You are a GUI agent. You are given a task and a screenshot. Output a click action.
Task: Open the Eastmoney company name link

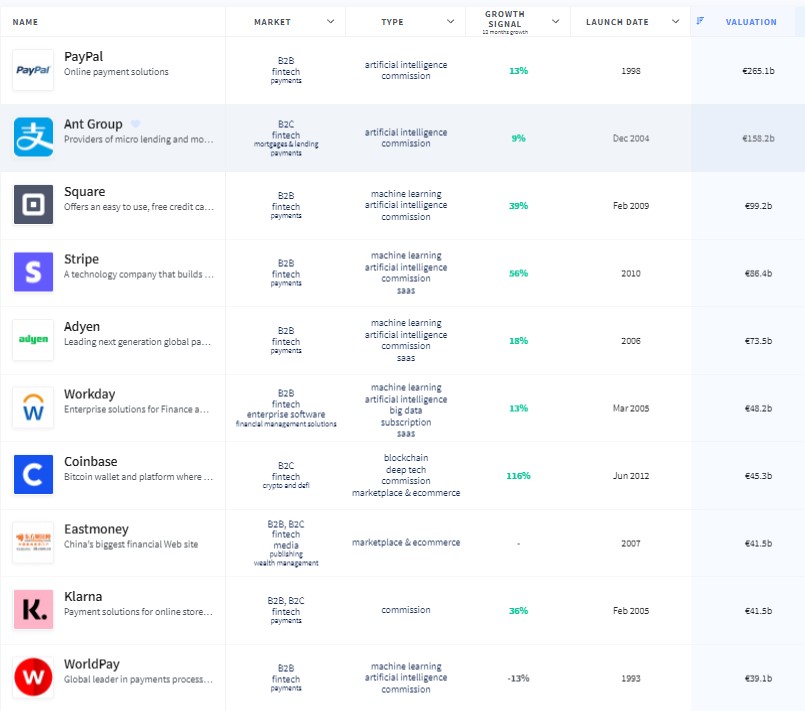click(96, 529)
